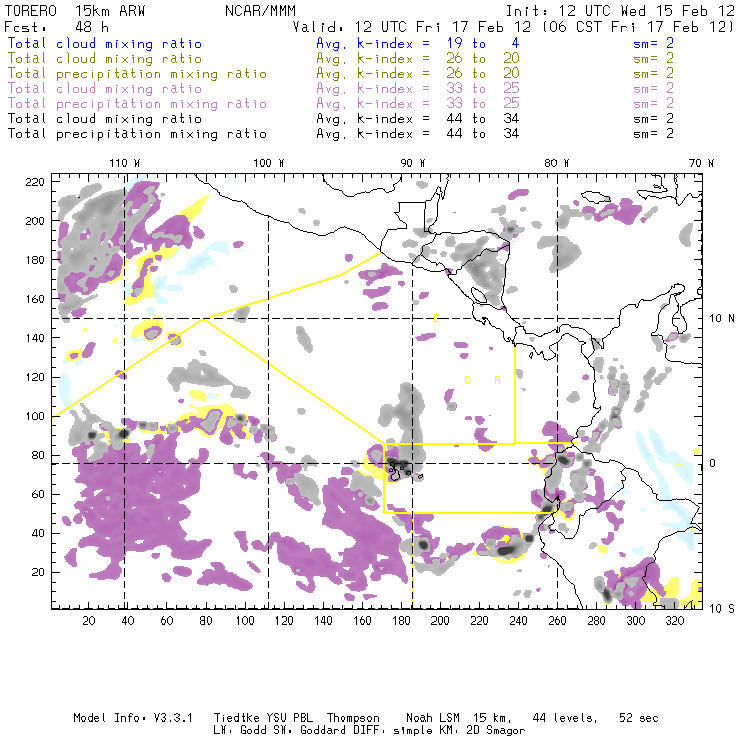Image resolution: width=740 pixels, height=740 pixels.
Task: Click the '220' tick label on vertical axis
Action: pos(35,182)
